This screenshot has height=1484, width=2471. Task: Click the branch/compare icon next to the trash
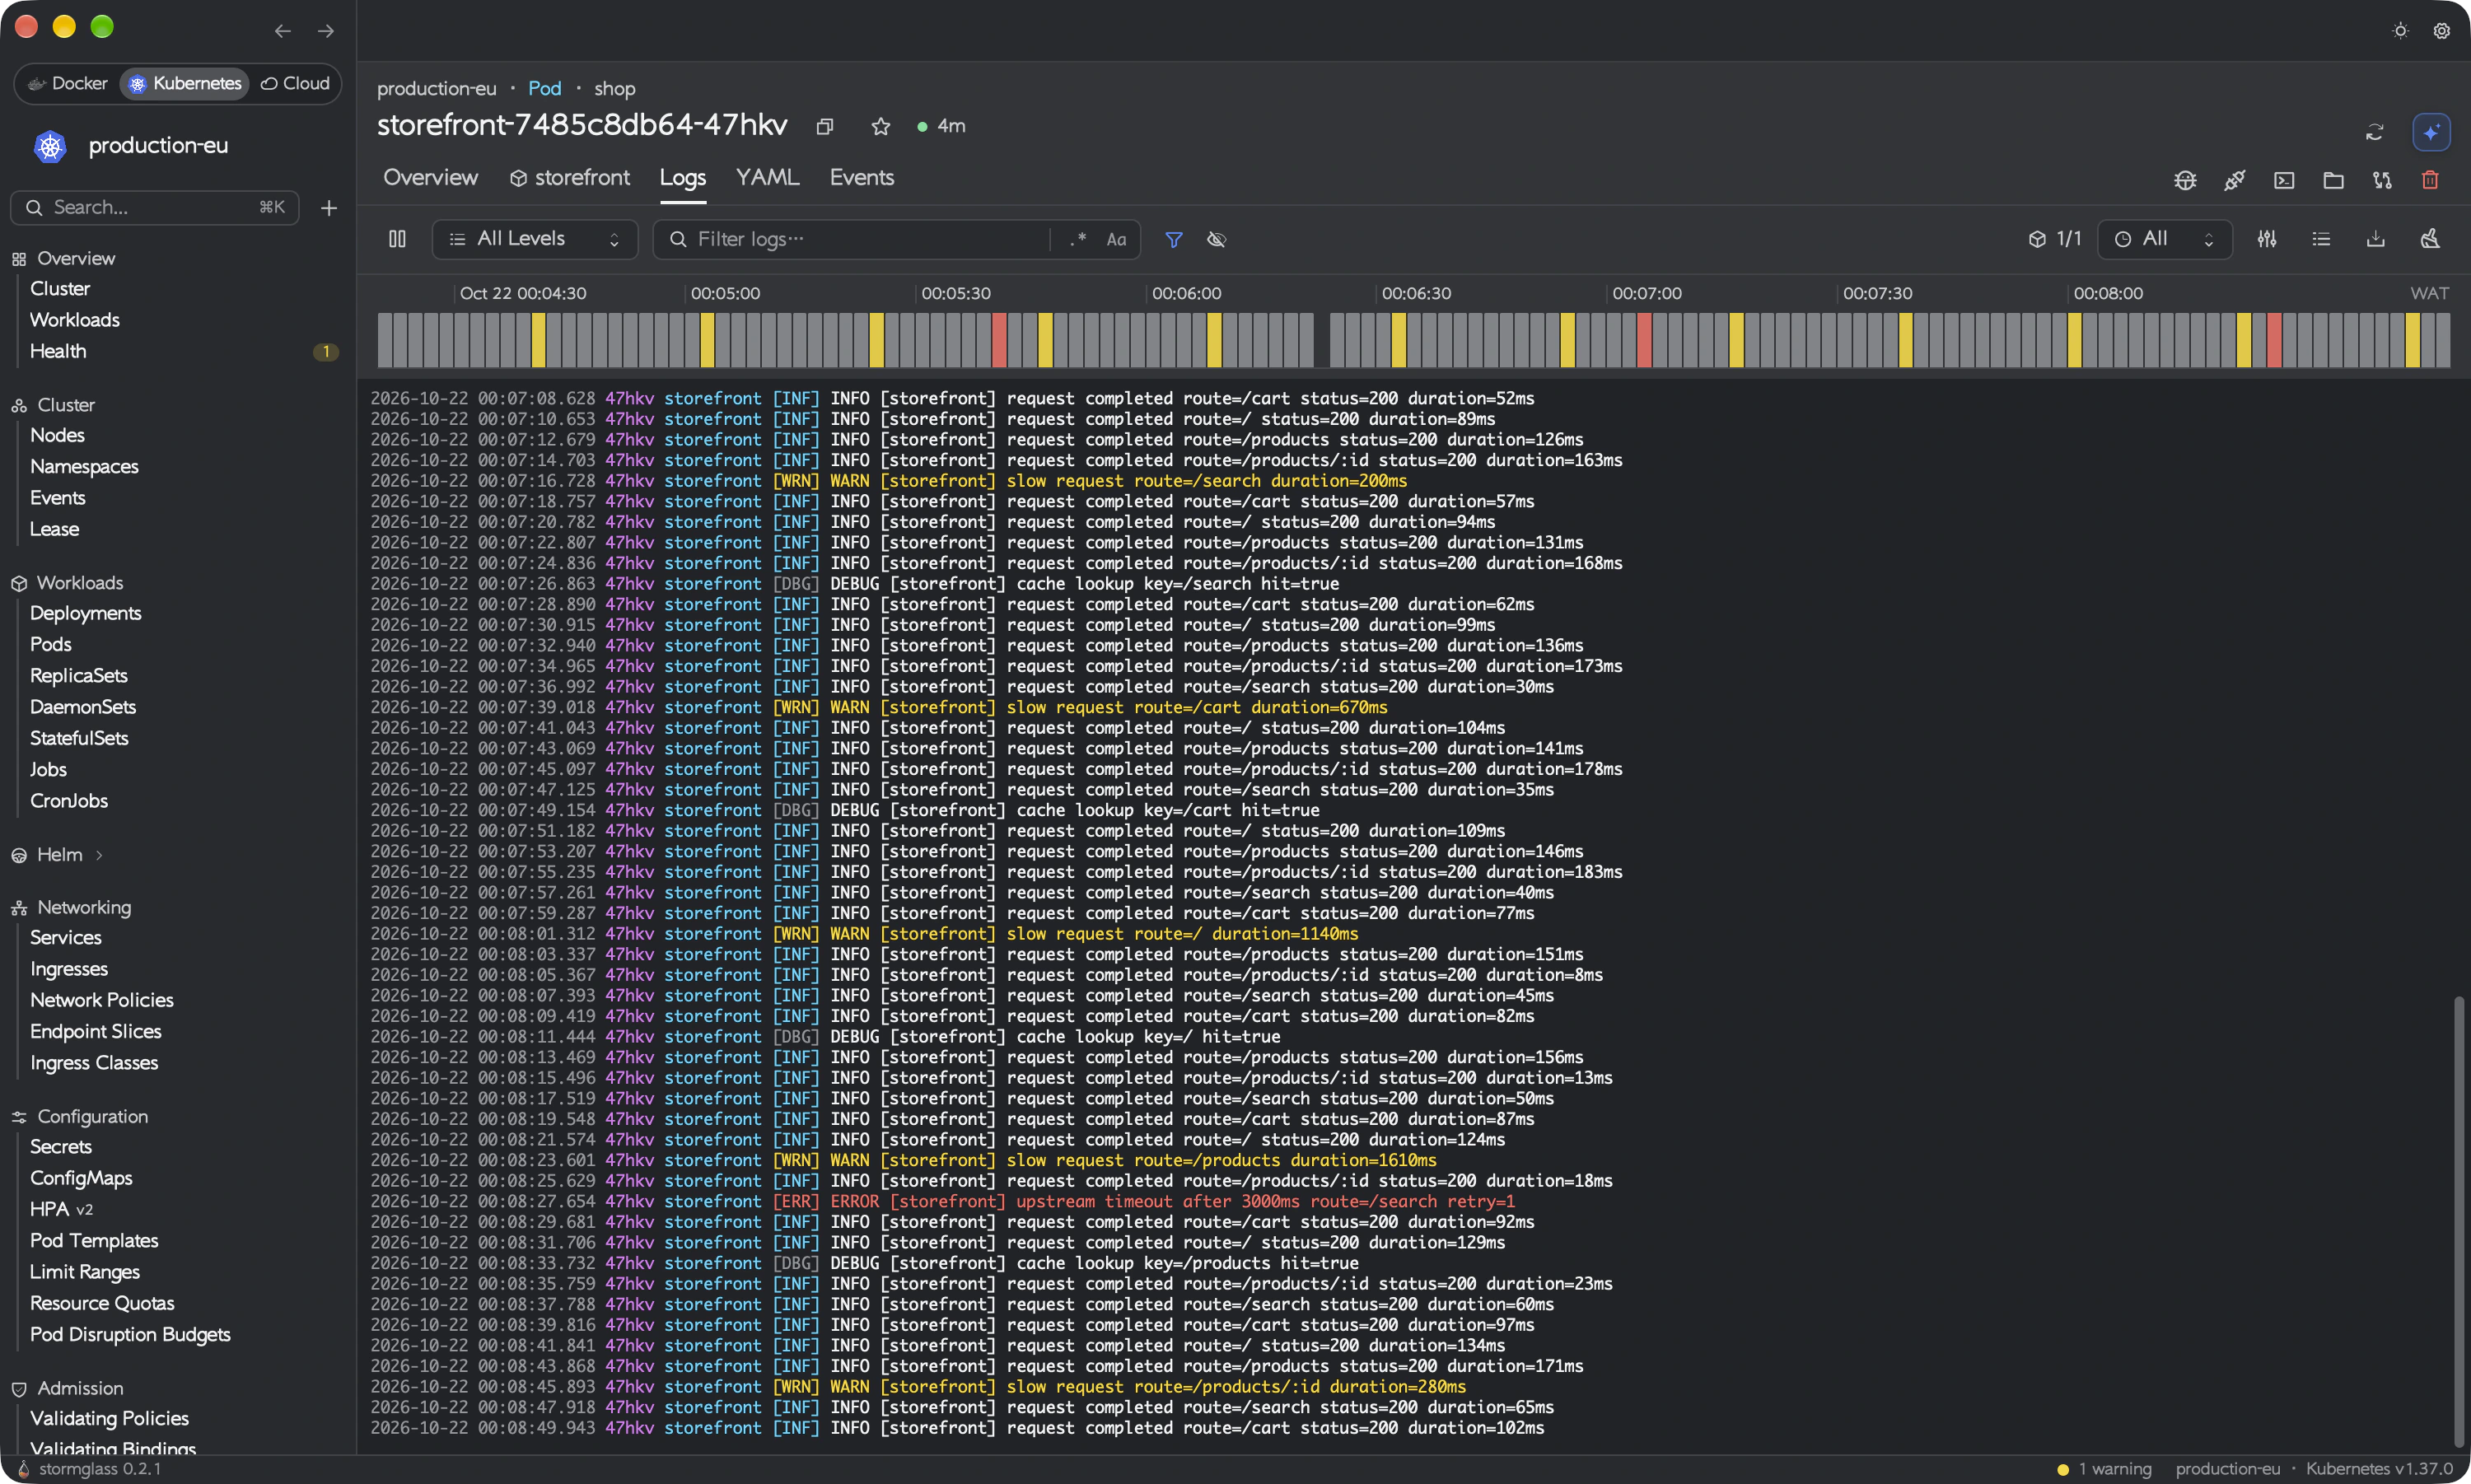pos(2382,180)
